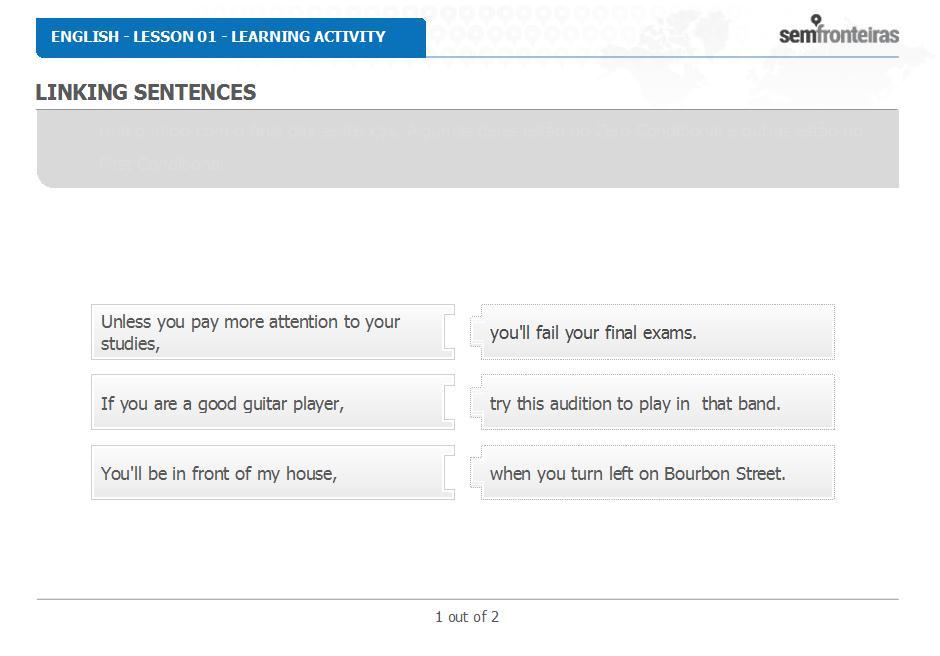Select 'You'll be in front of my house' card
The height and width of the screenshot is (656, 940).
[273, 473]
